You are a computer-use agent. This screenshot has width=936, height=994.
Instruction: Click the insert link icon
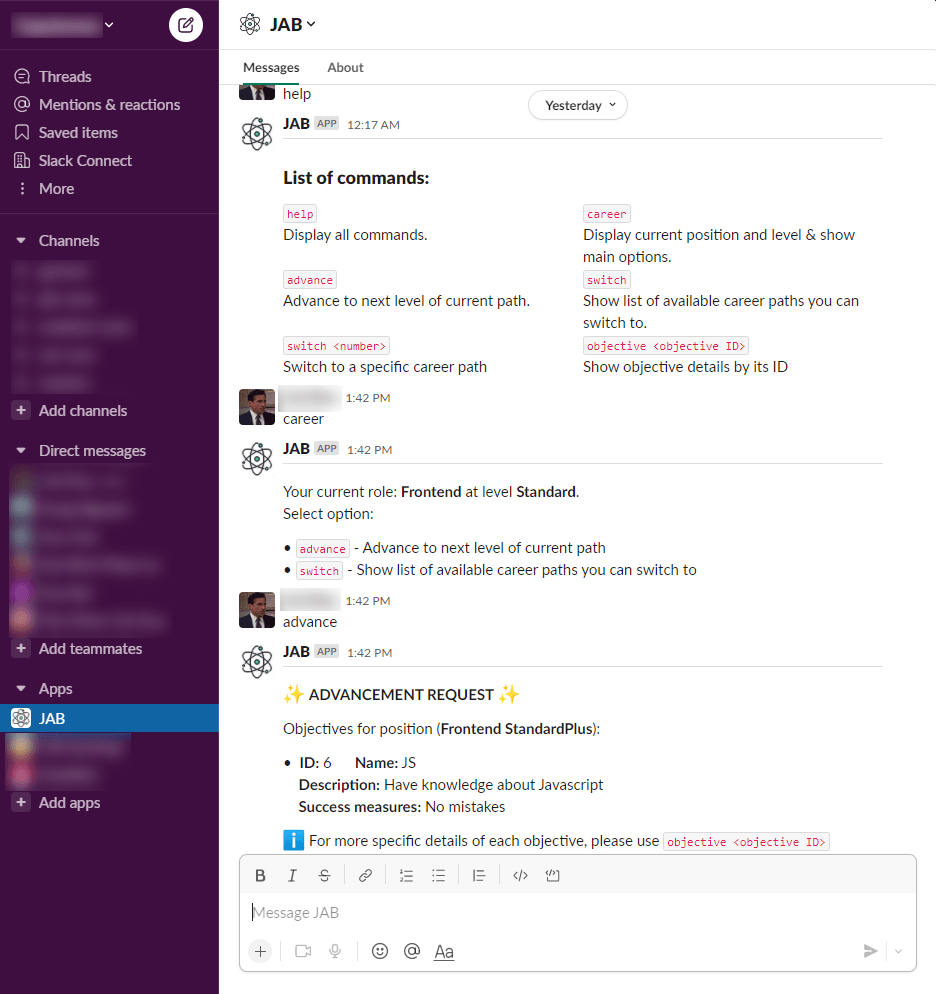click(365, 875)
